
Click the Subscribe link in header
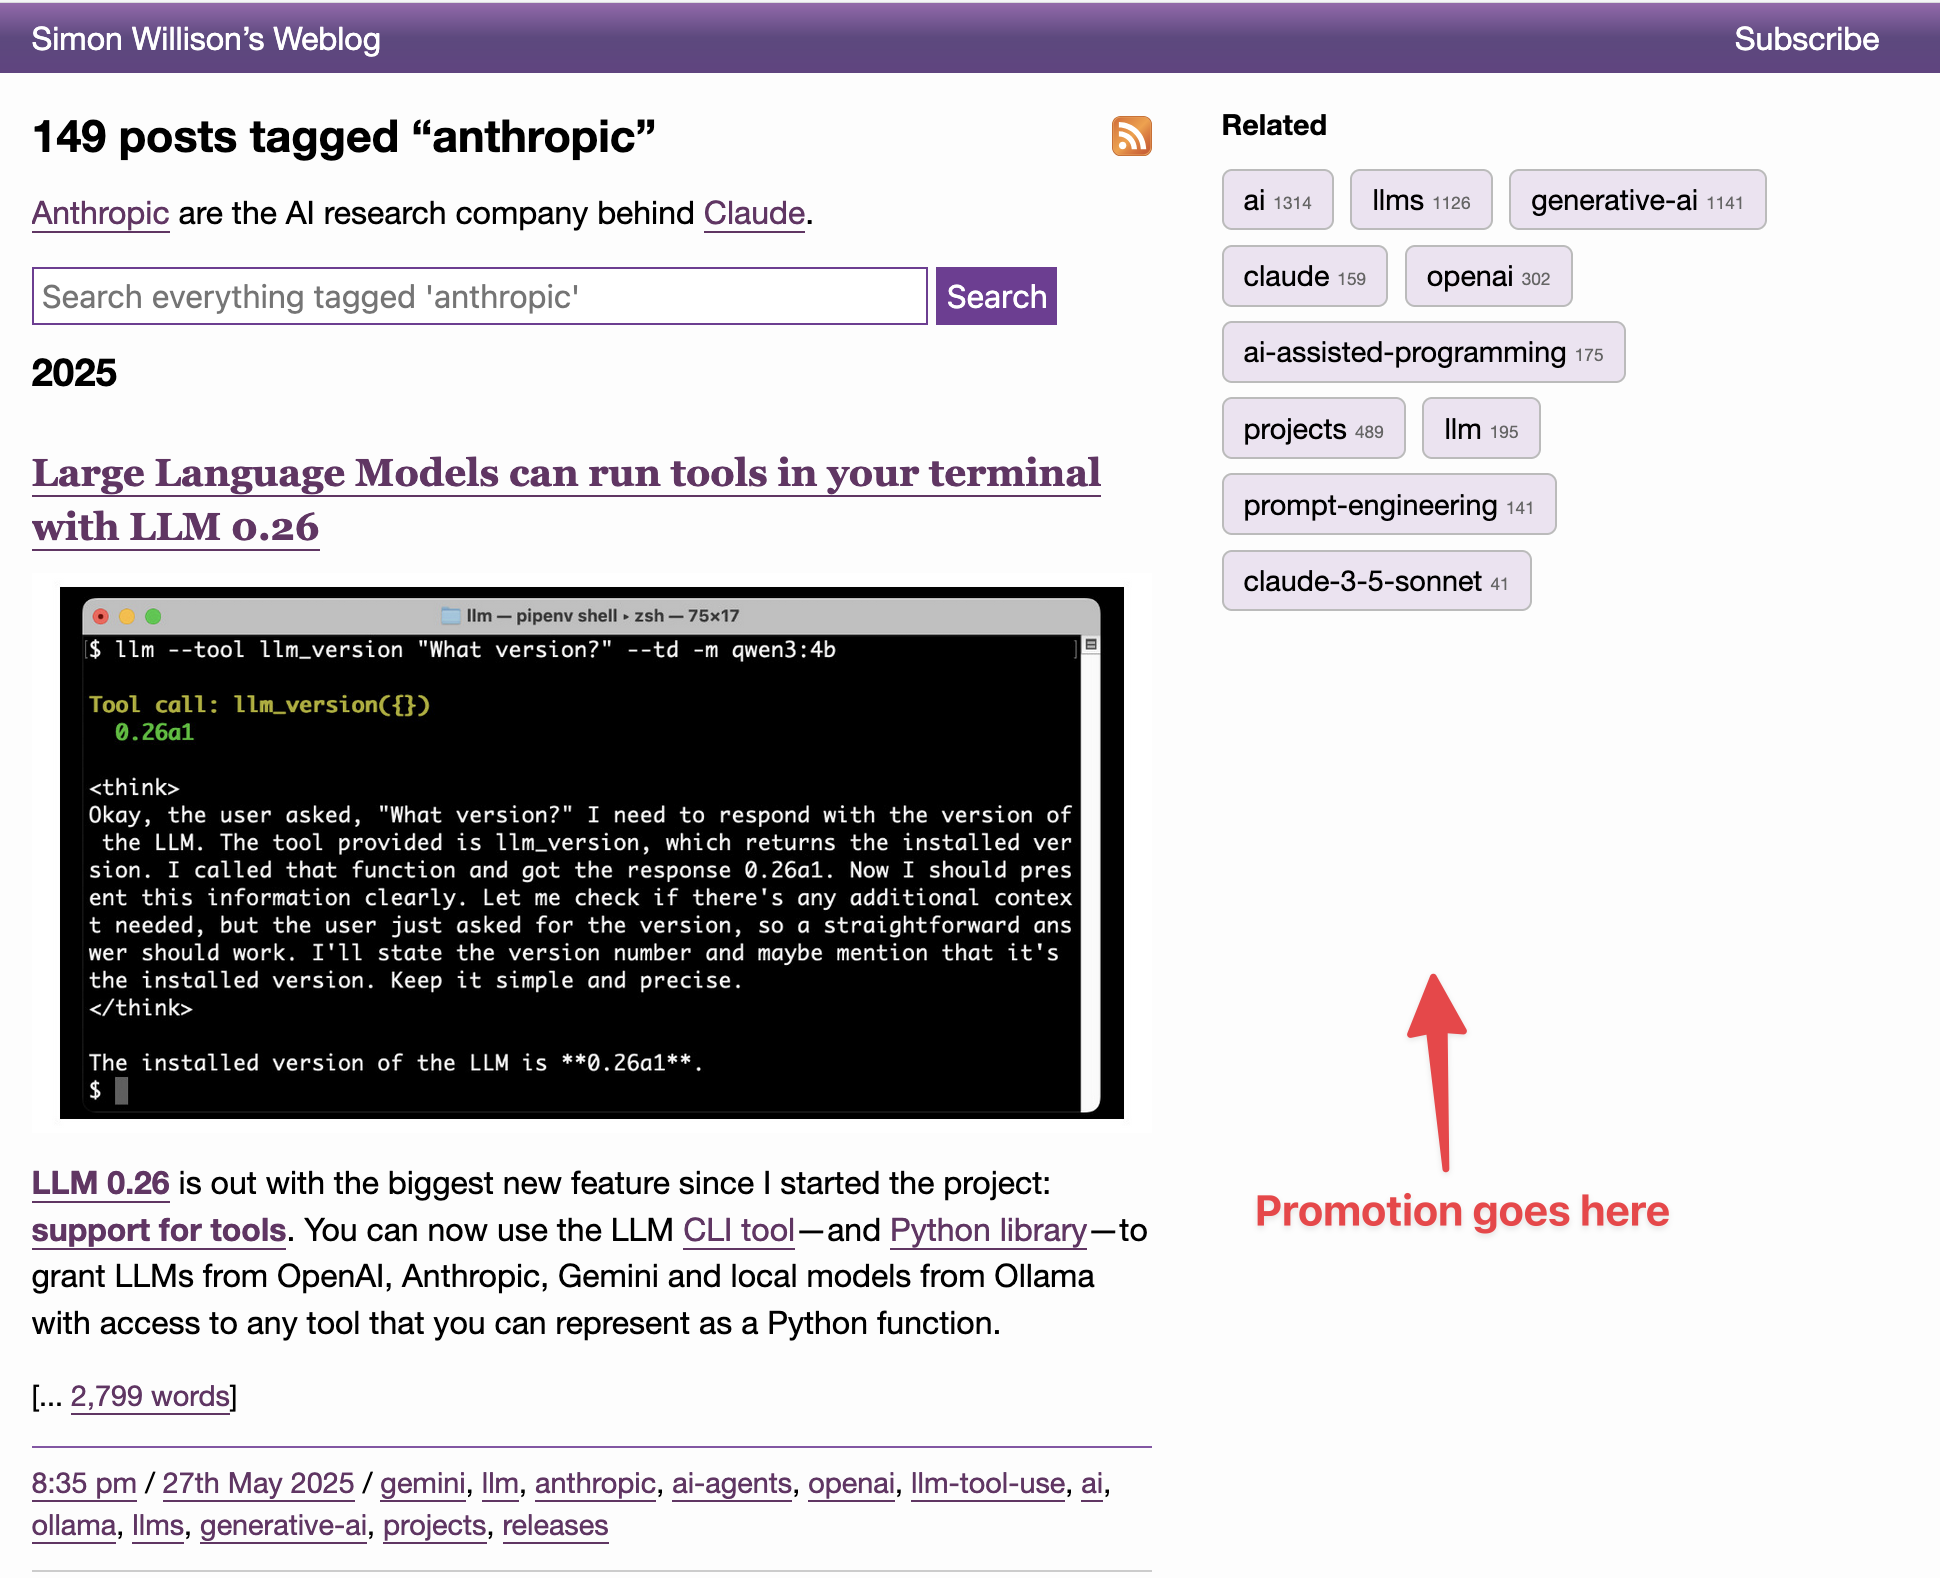(1806, 39)
